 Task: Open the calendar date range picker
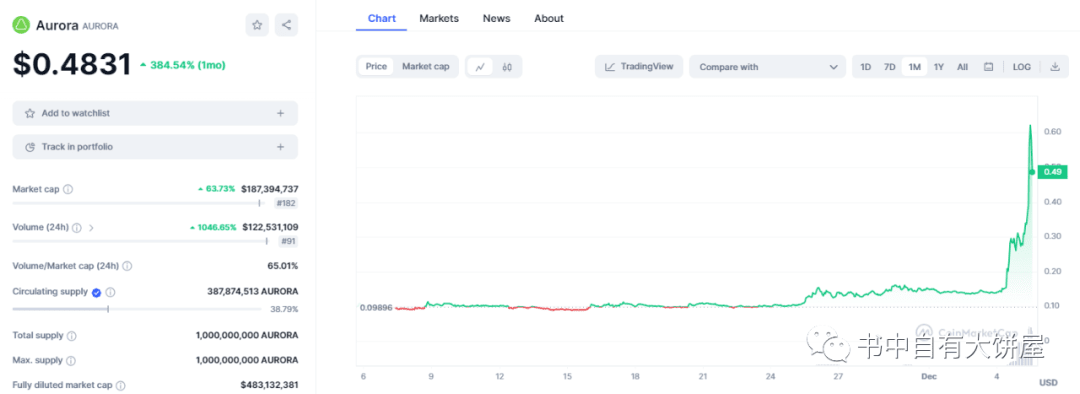[988, 67]
